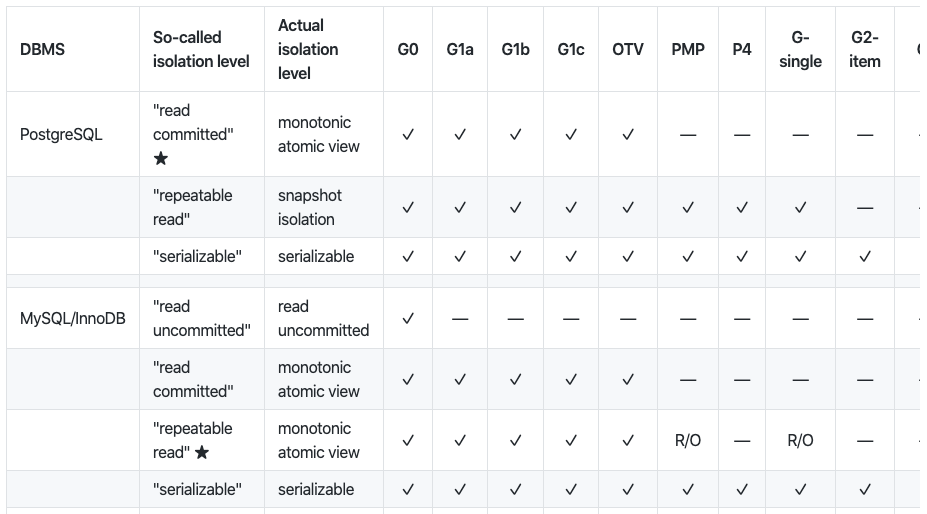Click G-single checkmark in PostgreSQL "repeatable read" row
Screen dimensions: 927x514
tap(800, 208)
